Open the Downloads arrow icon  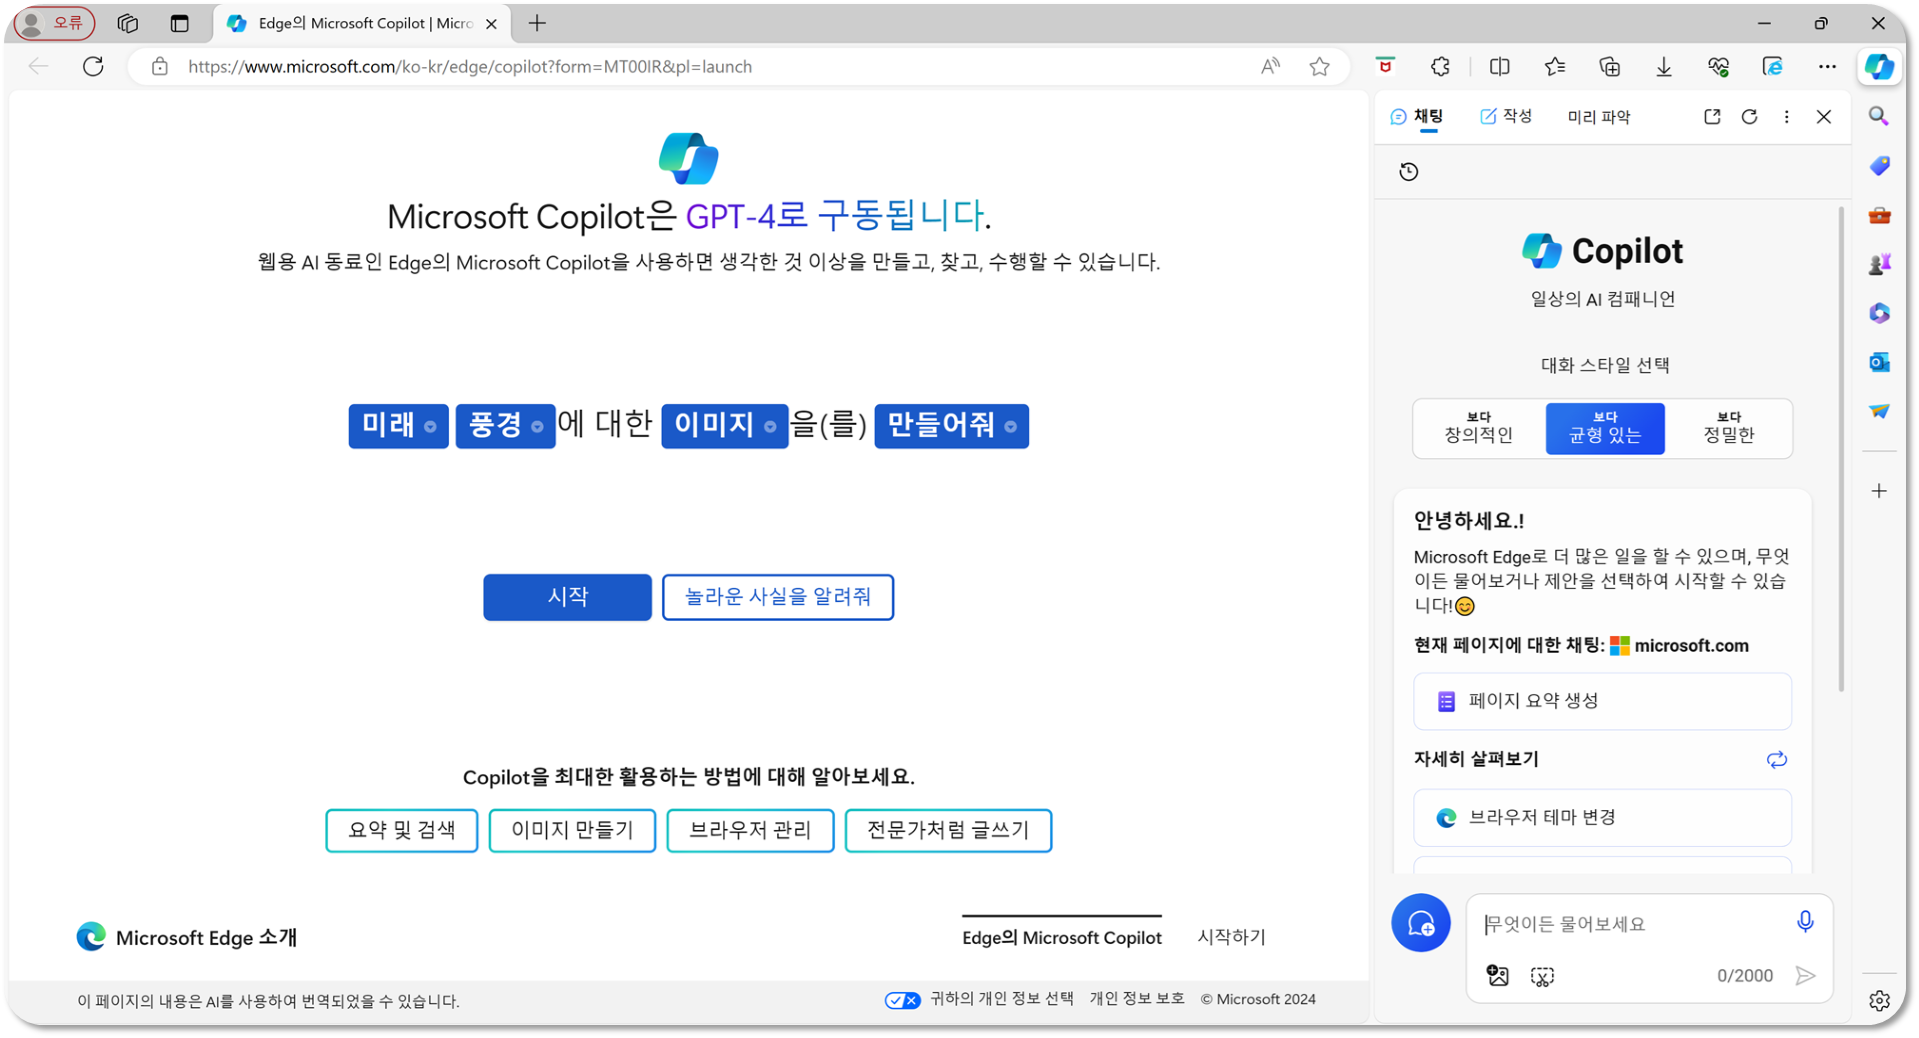[1664, 66]
